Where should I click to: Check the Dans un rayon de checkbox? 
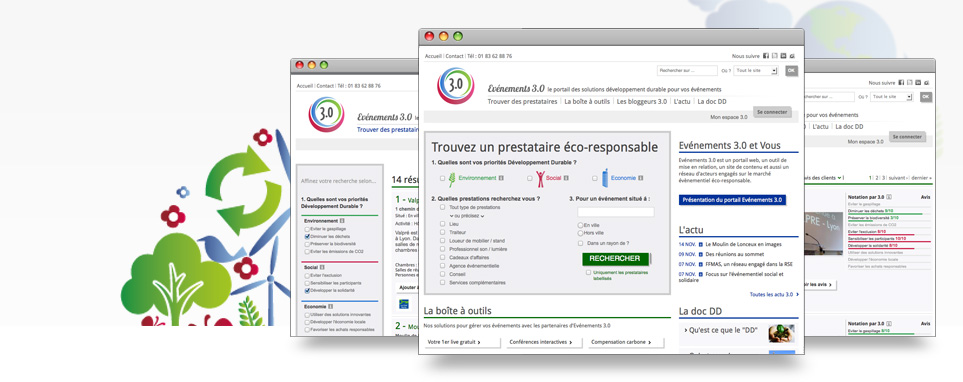[x=581, y=243]
